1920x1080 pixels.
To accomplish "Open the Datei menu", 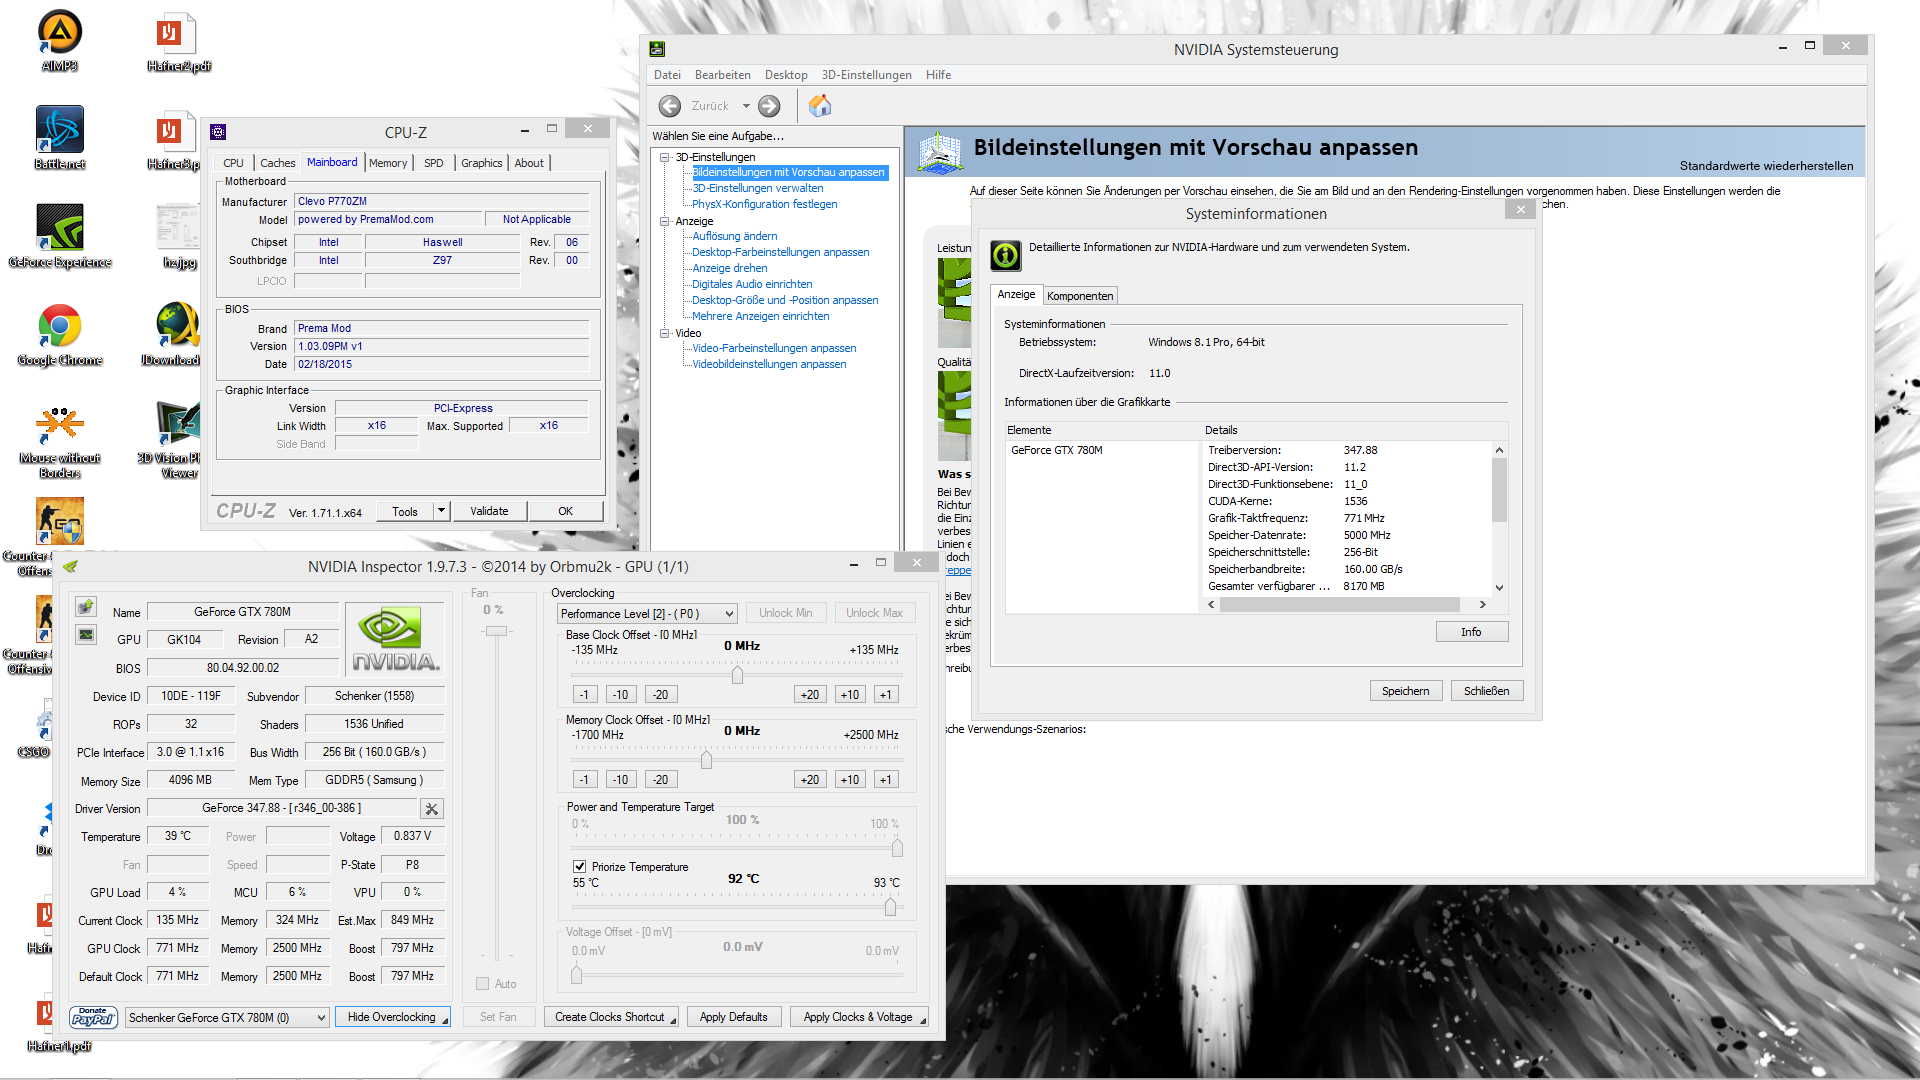I will 667,75.
